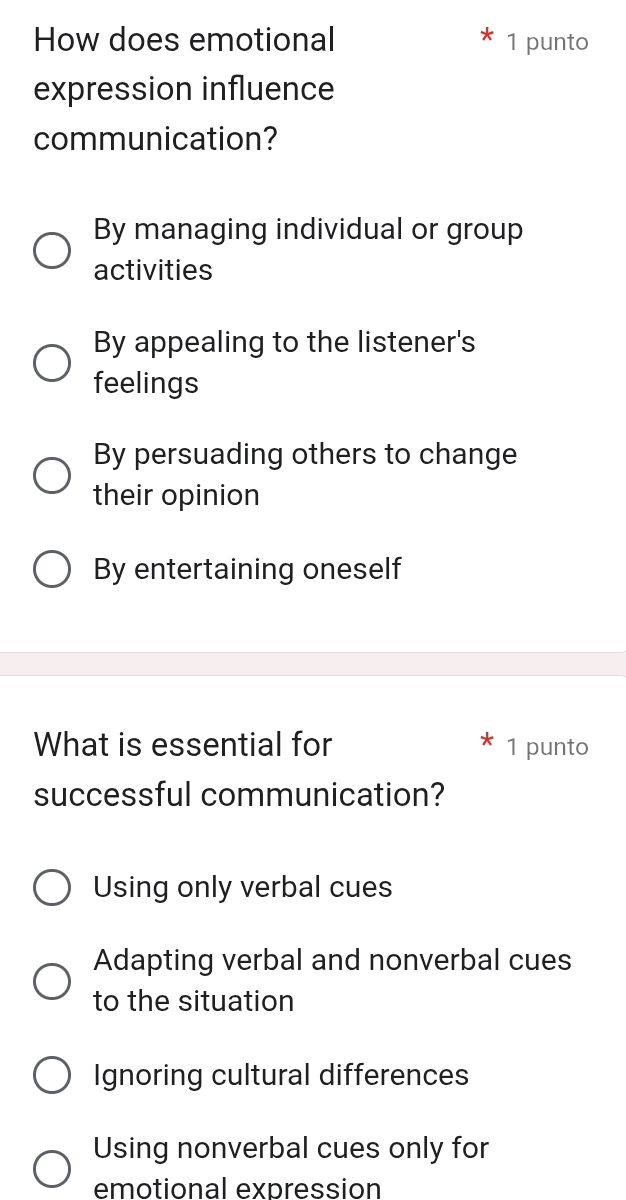Tap the "Adapting verbal and nonverbal cues" answer text

(x=332, y=981)
